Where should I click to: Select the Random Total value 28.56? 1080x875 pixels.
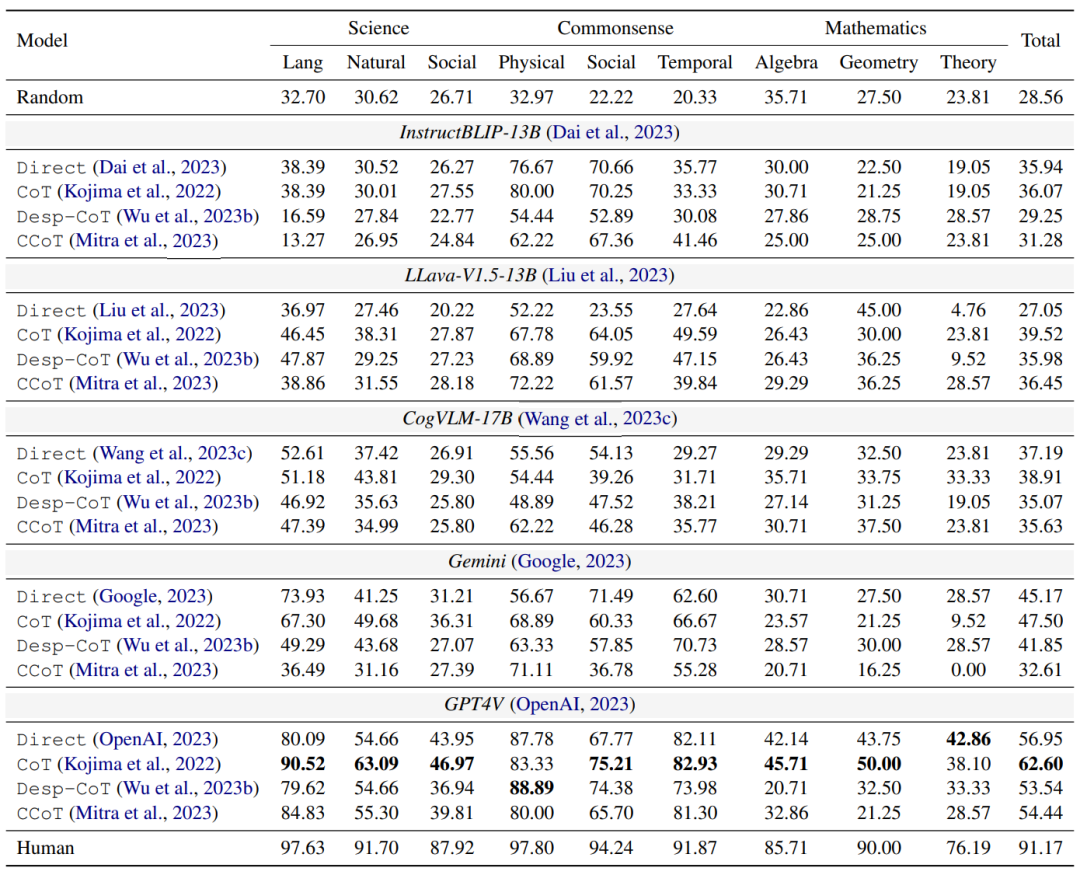click(x=1040, y=96)
